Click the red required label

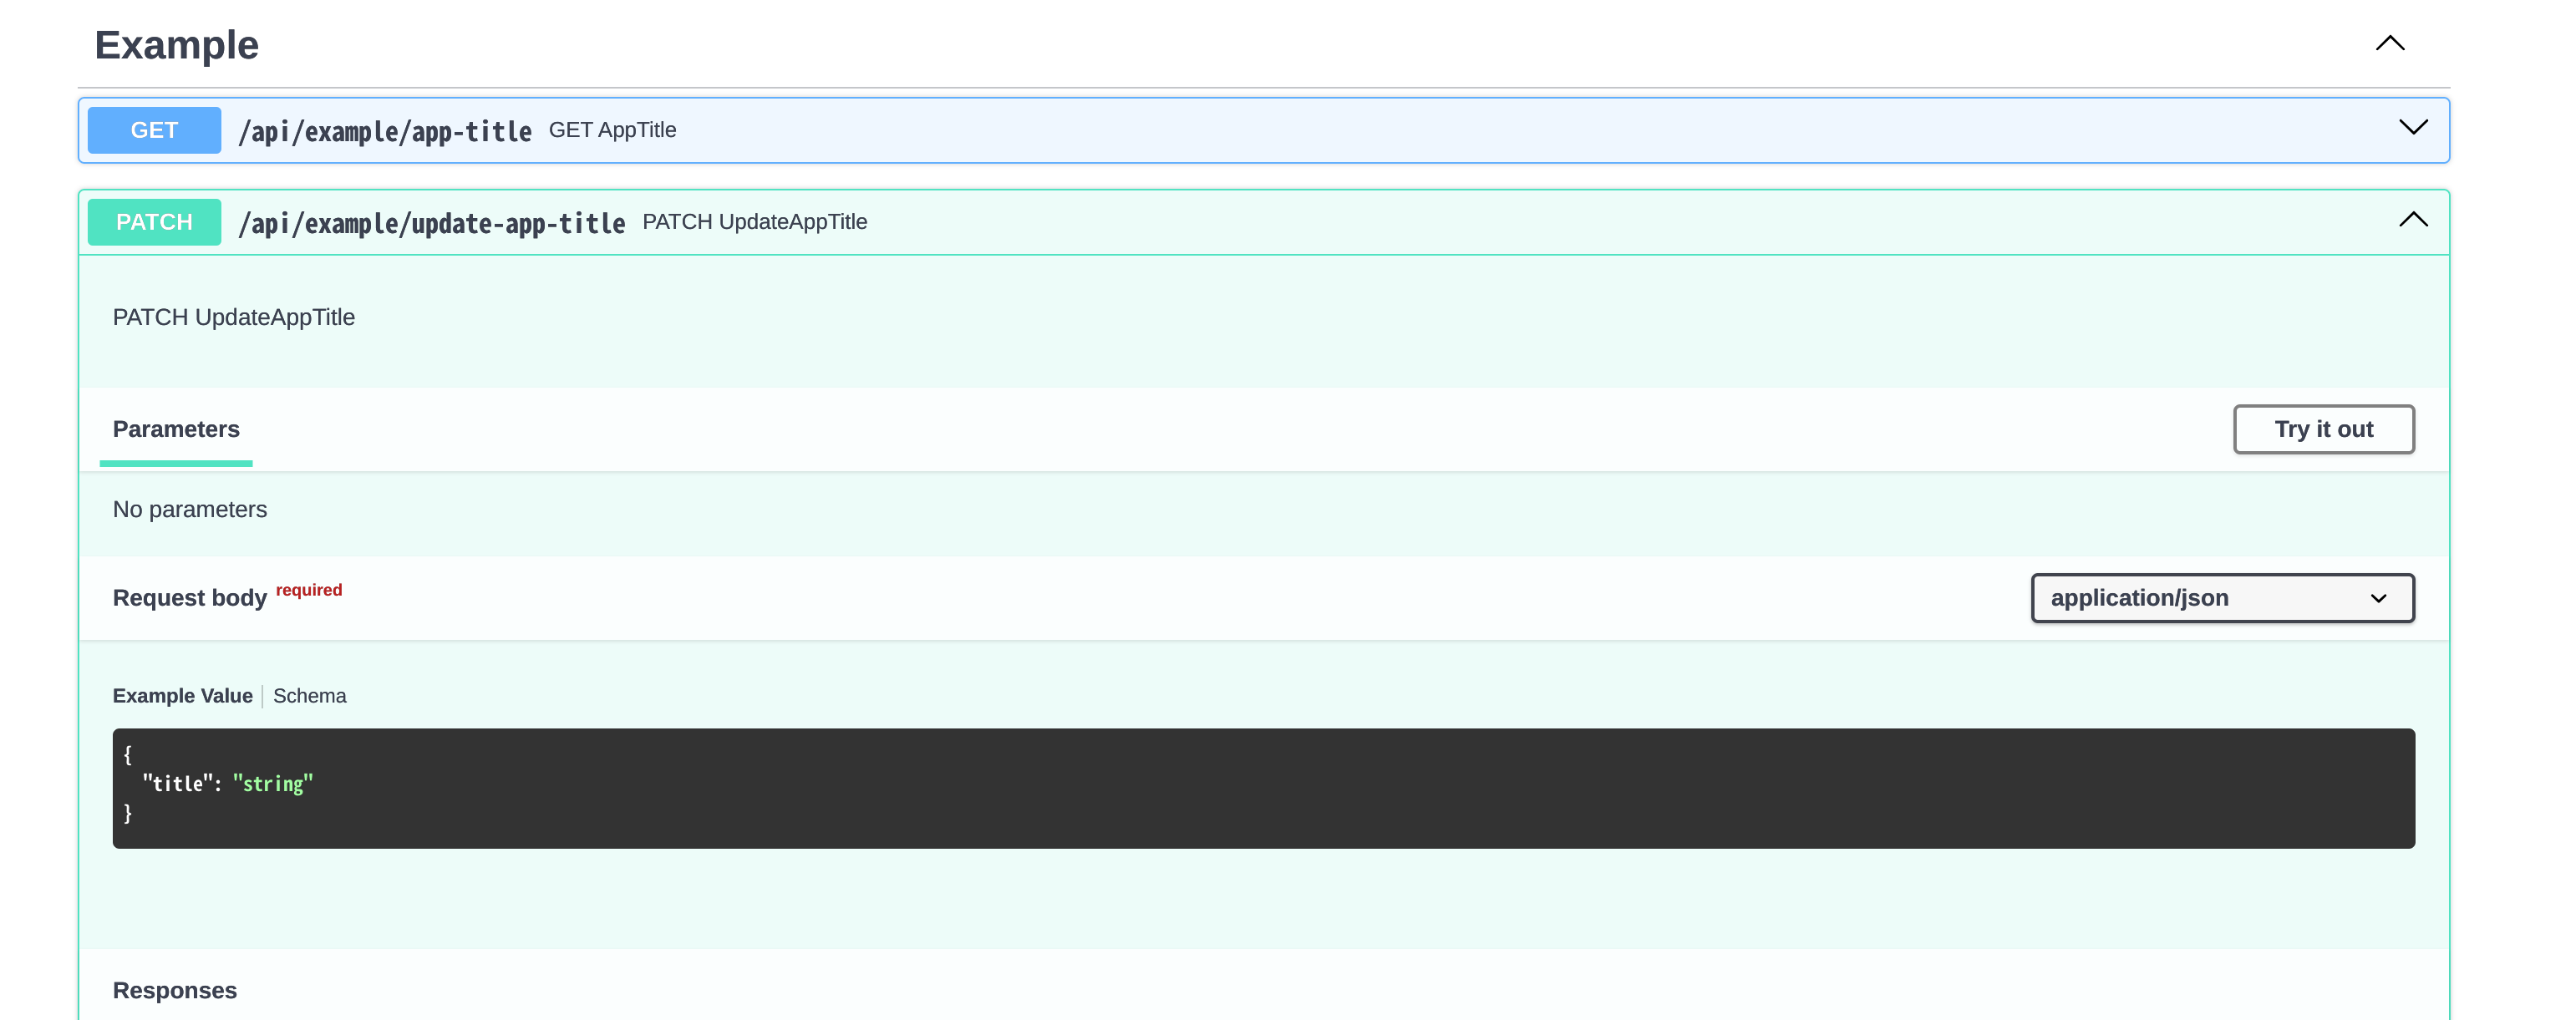click(x=309, y=590)
